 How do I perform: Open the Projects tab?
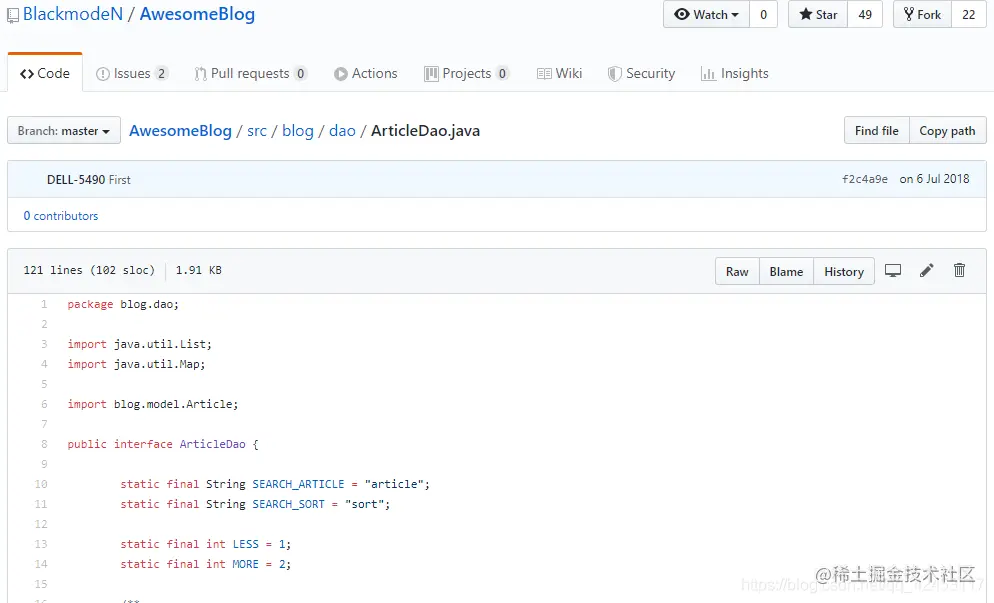pyautogui.click(x=467, y=74)
